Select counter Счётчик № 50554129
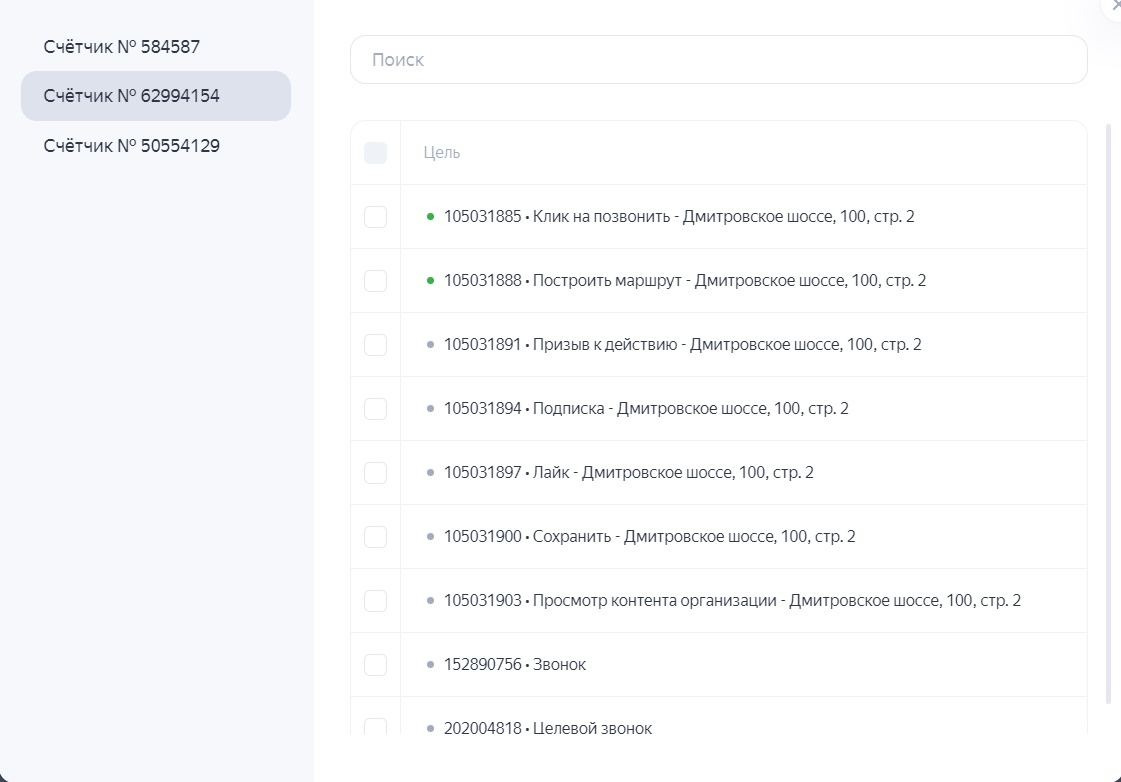Image resolution: width=1121 pixels, height=782 pixels. pyautogui.click(x=156, y=146)
